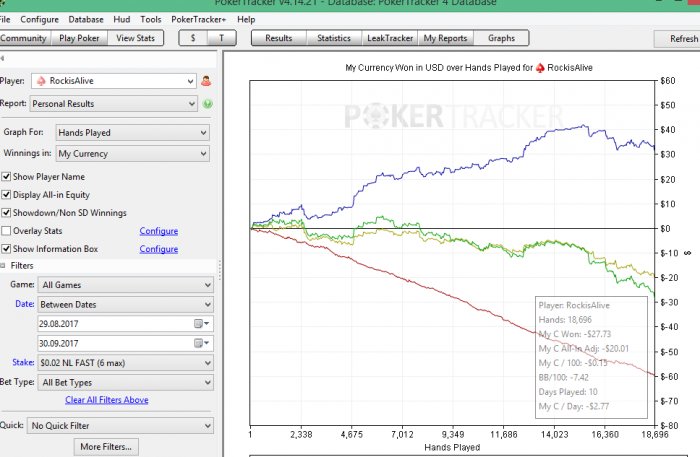Enable Overlay Stats checkbox
The image size is (700, 457).
coord(6,231)
